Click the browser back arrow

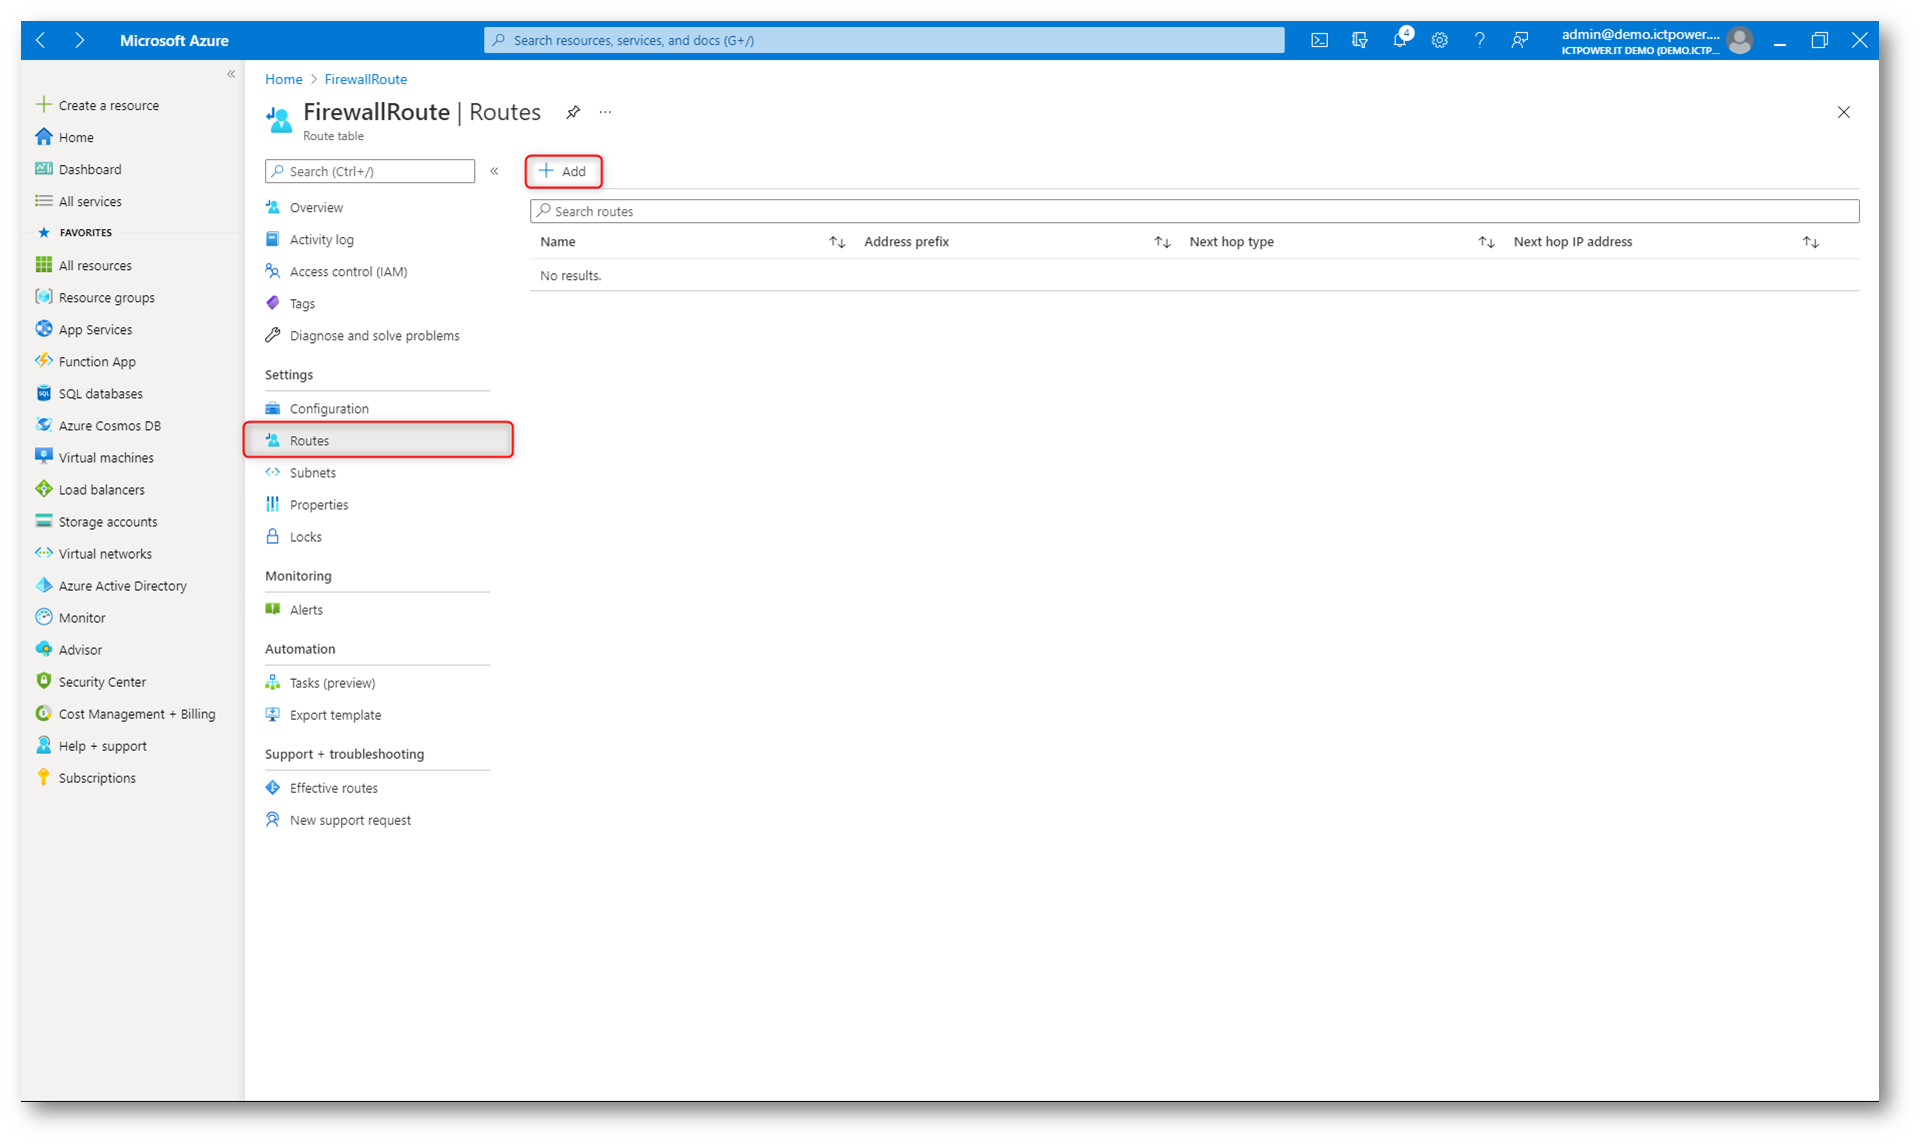41,40
